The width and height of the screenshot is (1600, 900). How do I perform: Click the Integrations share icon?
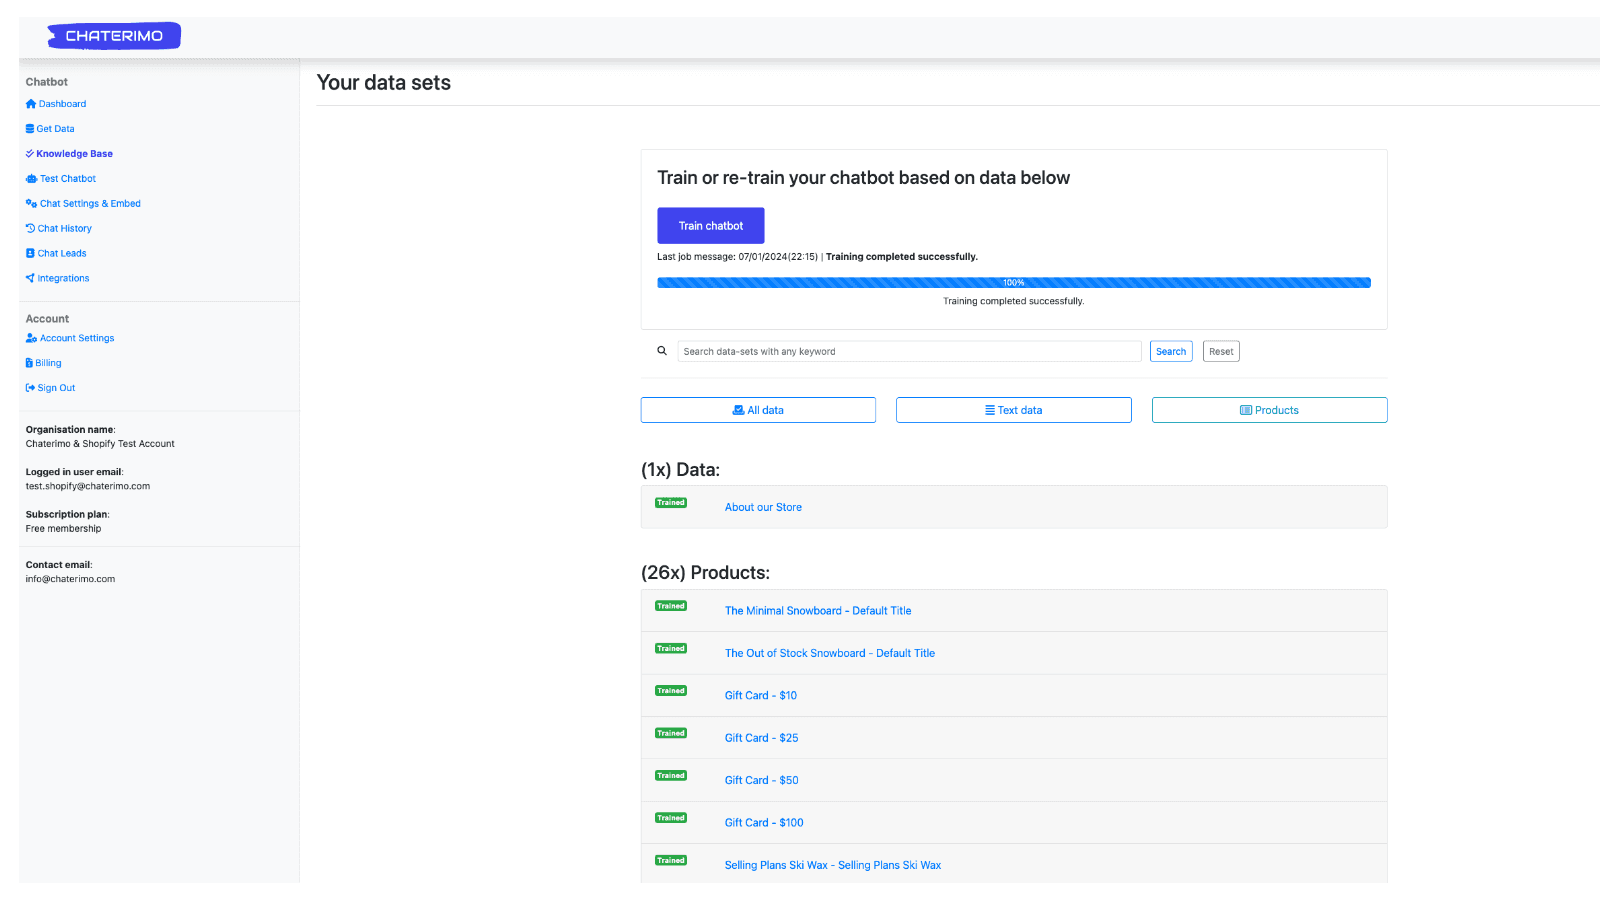pos(30,279)
